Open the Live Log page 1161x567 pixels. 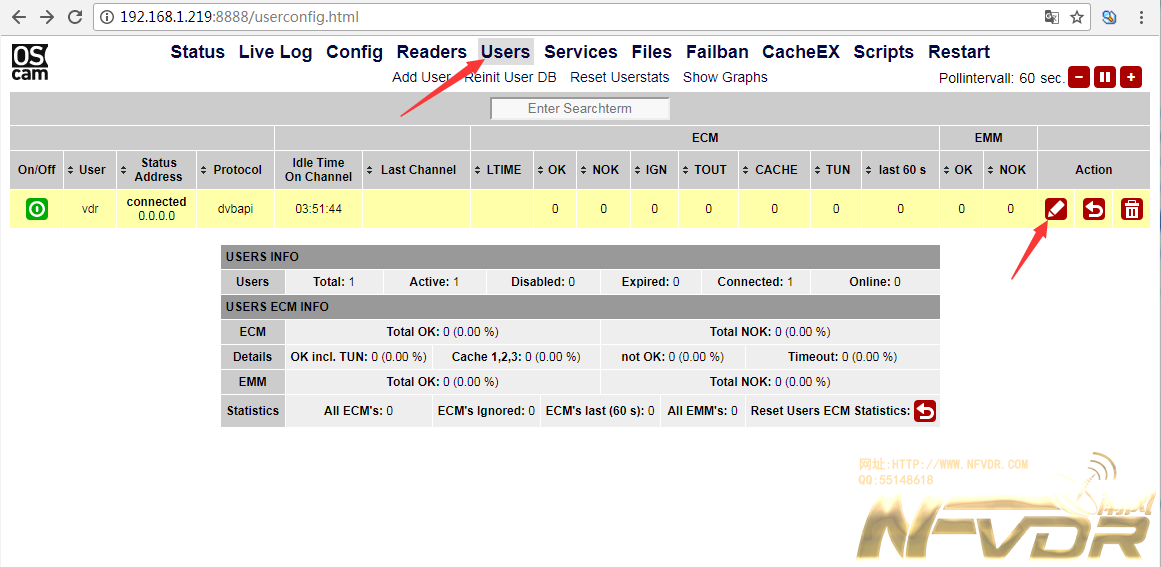pos(275,52)
